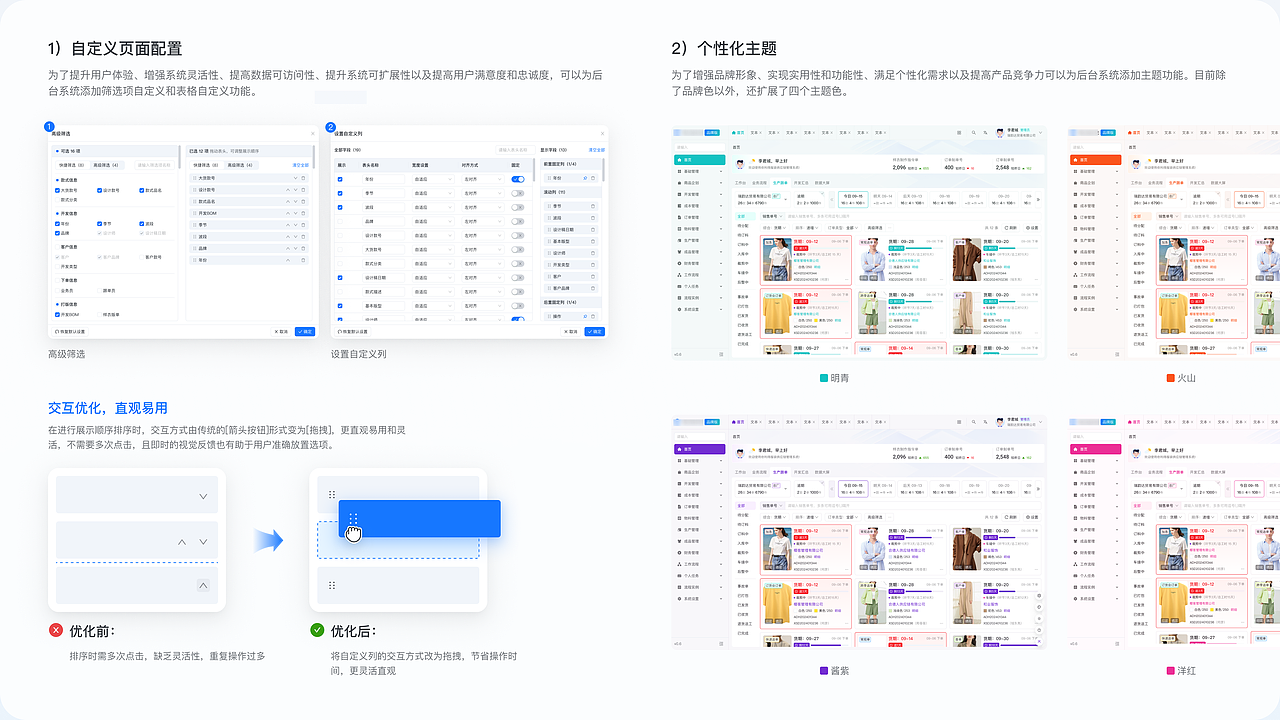Select 开发汇总 tab in 酱紫 theme

point(801,473)
